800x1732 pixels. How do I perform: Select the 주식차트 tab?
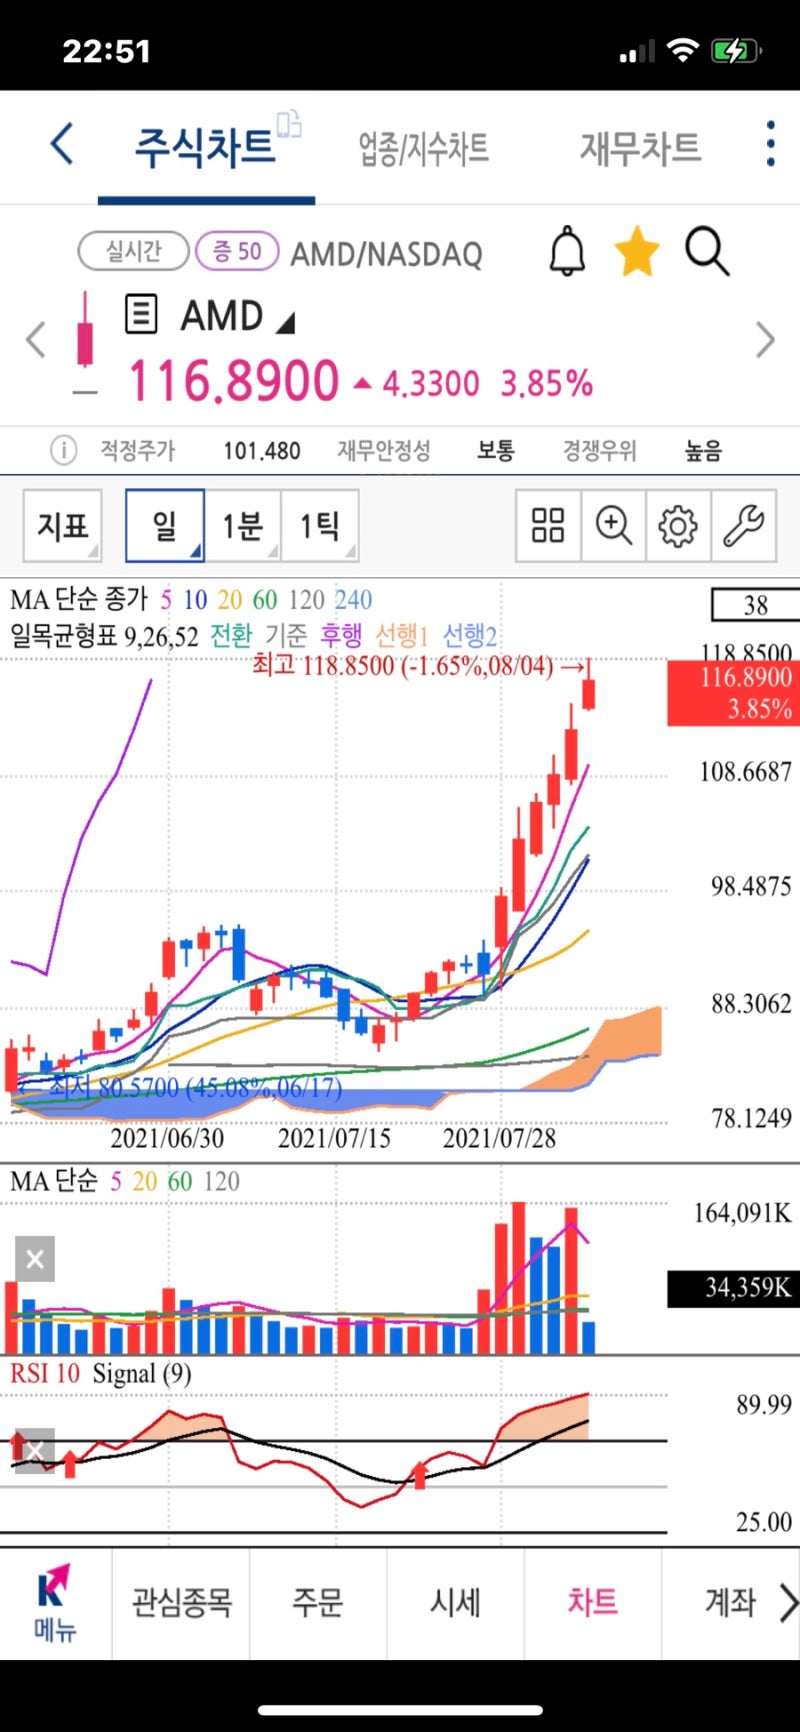(x=205, y=148)
